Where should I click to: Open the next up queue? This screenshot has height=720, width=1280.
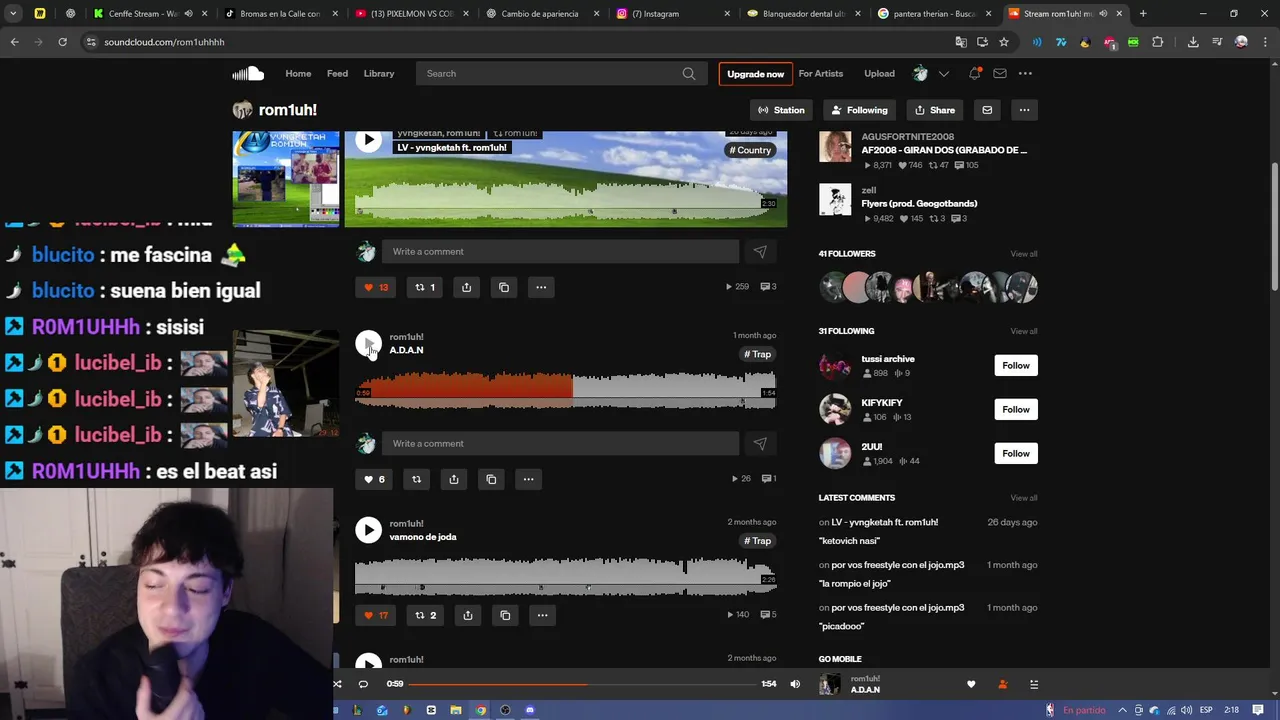[1034, 684]
